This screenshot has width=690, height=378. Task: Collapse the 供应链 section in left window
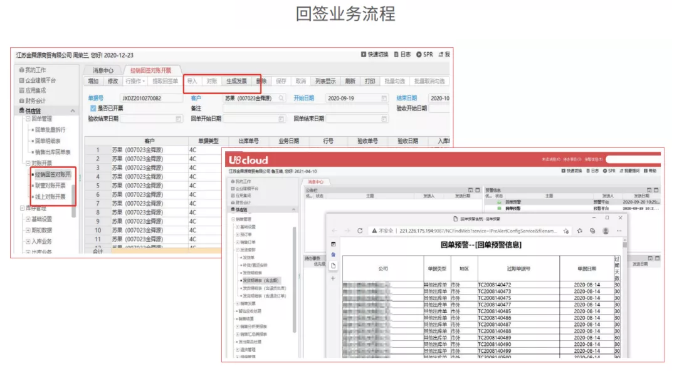coord(73,111)
